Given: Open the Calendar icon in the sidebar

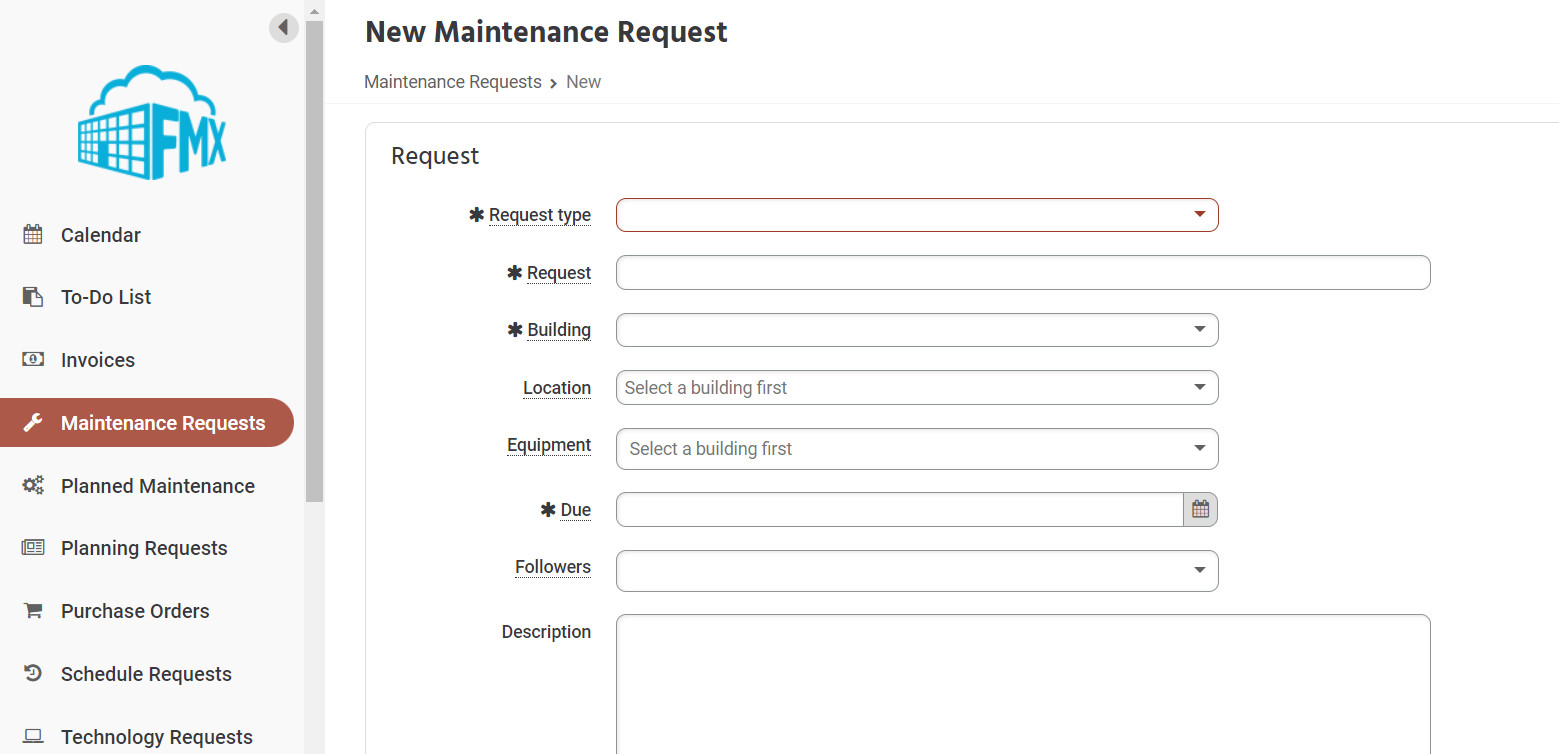Looking at the screenshot, I should click(x=33, y=235).
